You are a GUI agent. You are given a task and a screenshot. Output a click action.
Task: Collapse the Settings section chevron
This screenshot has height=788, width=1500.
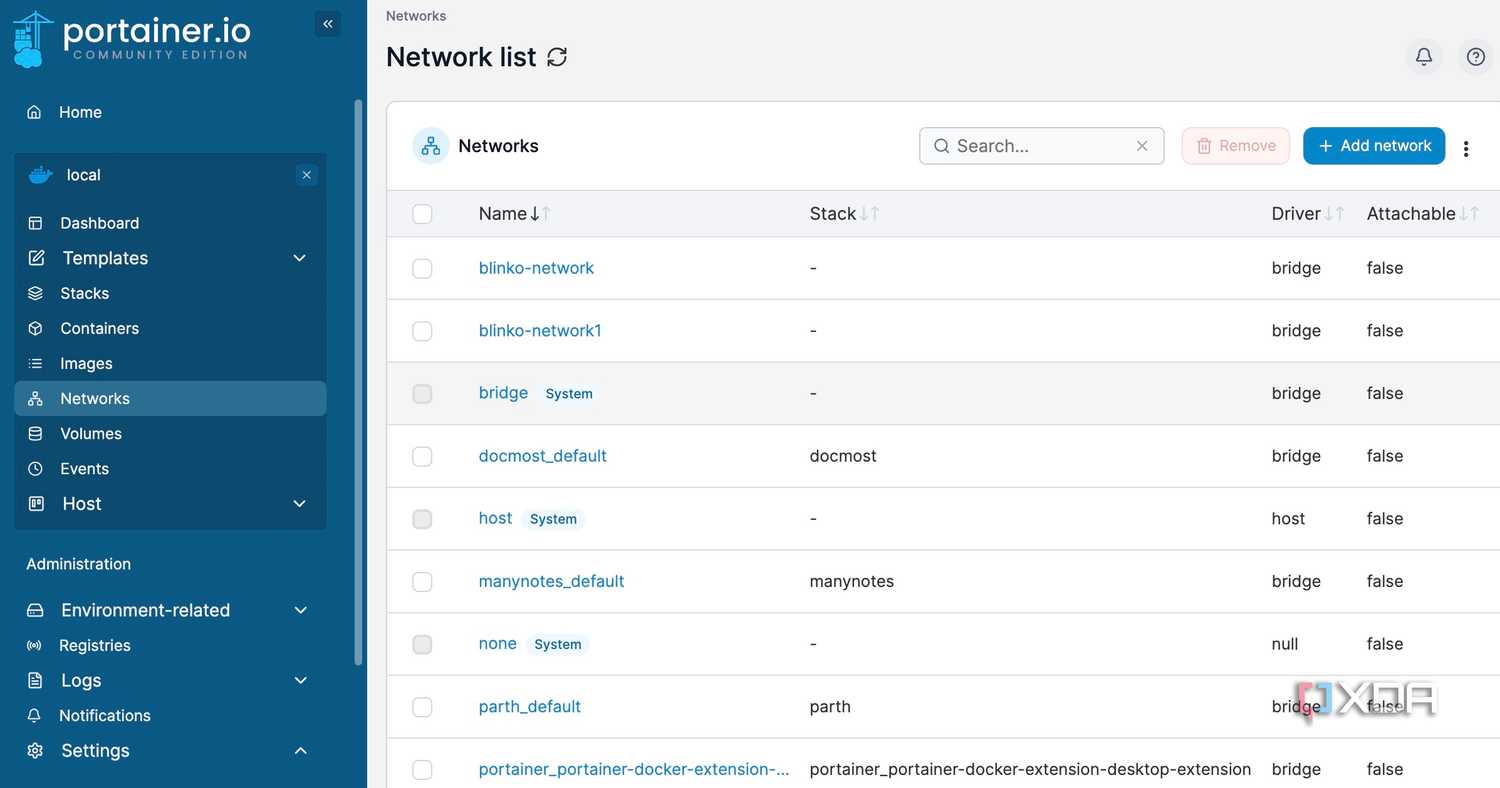(300, 750)
